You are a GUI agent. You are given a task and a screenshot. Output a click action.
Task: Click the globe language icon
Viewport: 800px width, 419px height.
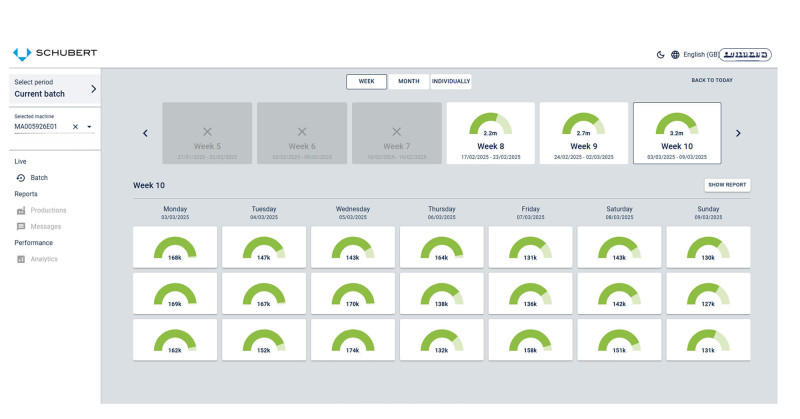[675, 55]
